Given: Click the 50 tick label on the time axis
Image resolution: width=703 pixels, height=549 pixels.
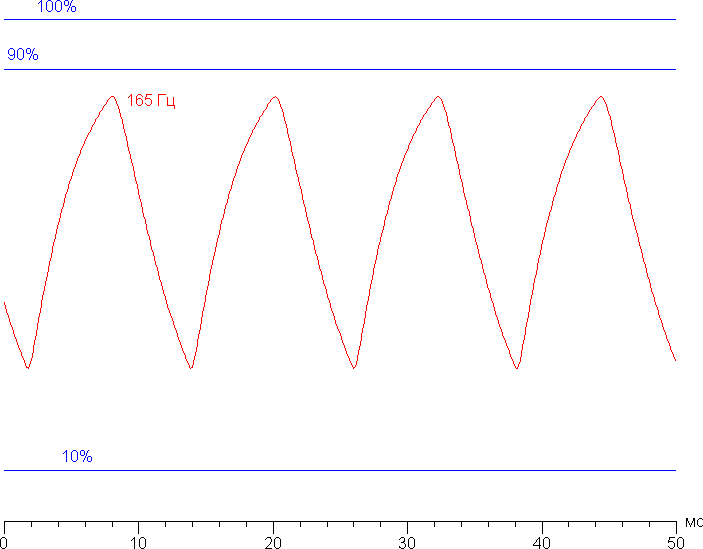Looking at the screenshot, I should tap(676, 541).
